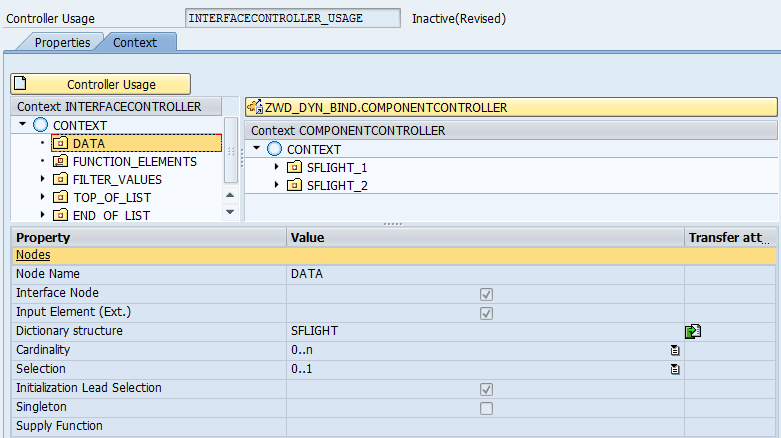Click ZWD_DYN_BIND.COMPONENTCONTROLLER button
The width and height of the screenshot is (781, 438).
(511, 107)
